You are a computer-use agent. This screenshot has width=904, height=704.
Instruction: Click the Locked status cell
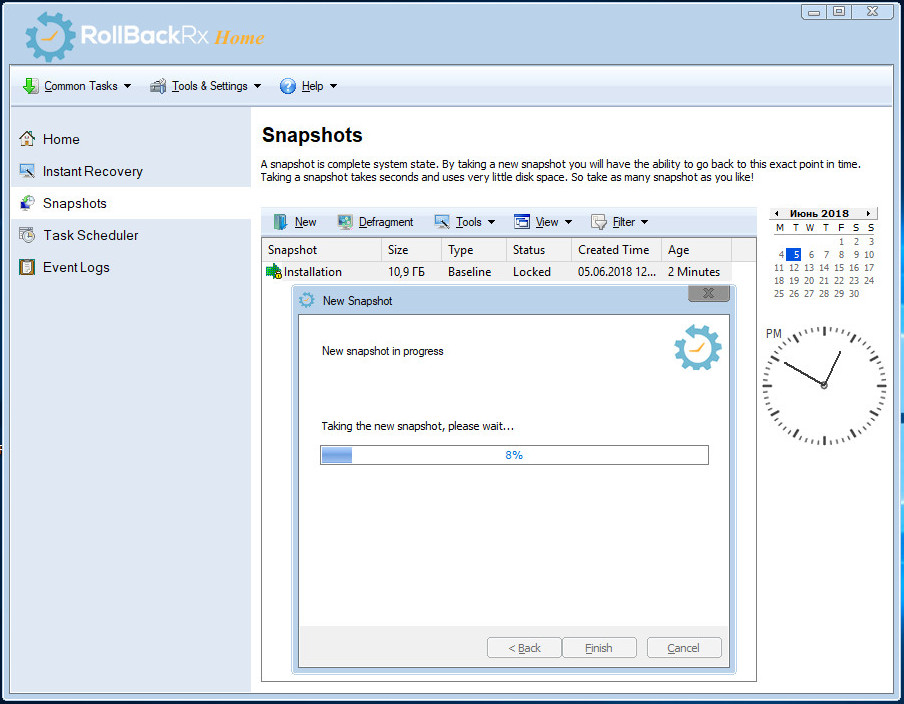pyautogui.click(x=532, y=272)
